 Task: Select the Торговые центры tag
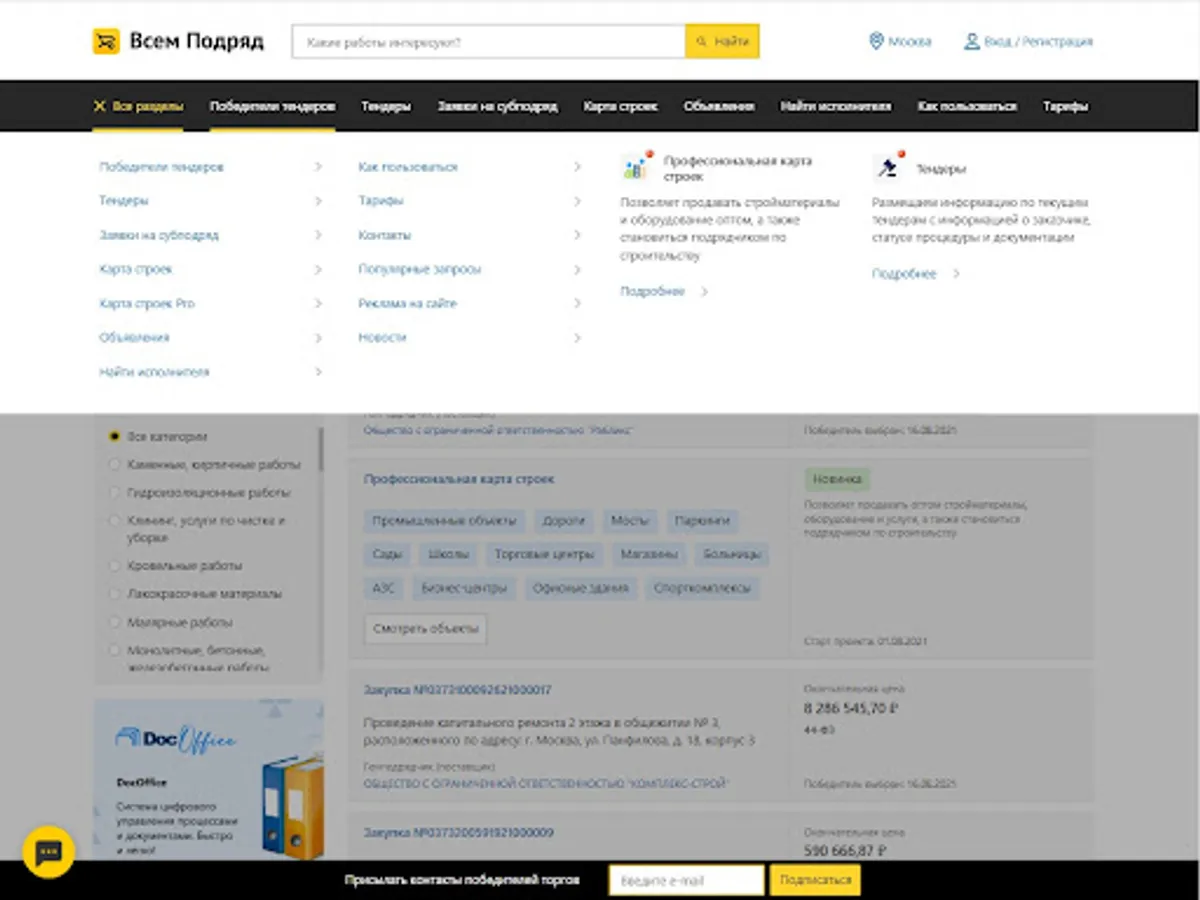[x=544, y=554]
